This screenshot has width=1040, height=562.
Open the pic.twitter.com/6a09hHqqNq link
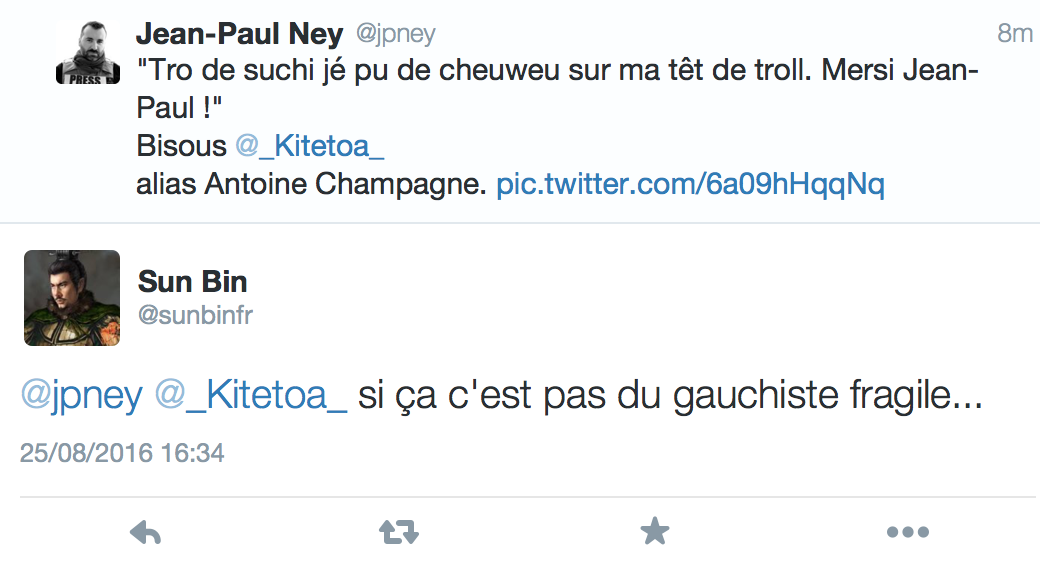[690, 184]
